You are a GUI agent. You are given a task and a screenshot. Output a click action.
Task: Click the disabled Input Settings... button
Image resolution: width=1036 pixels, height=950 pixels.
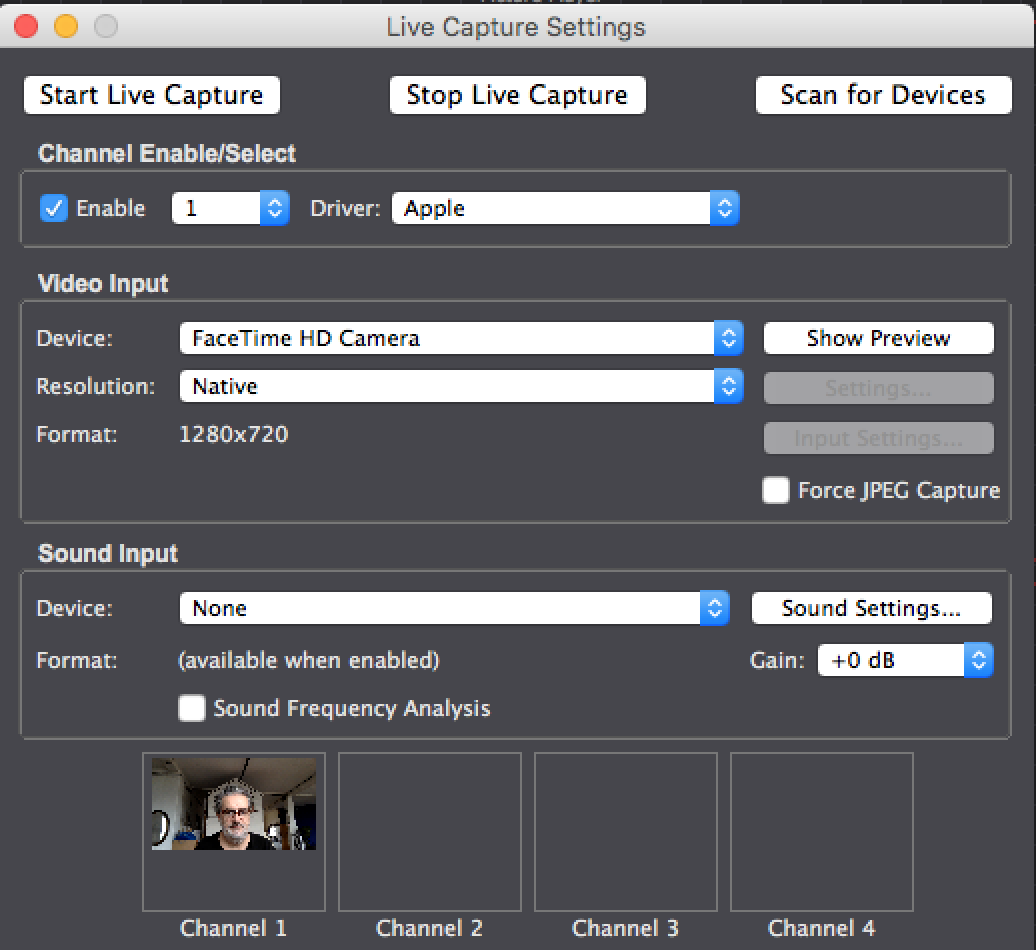click(x=879, y=438)
